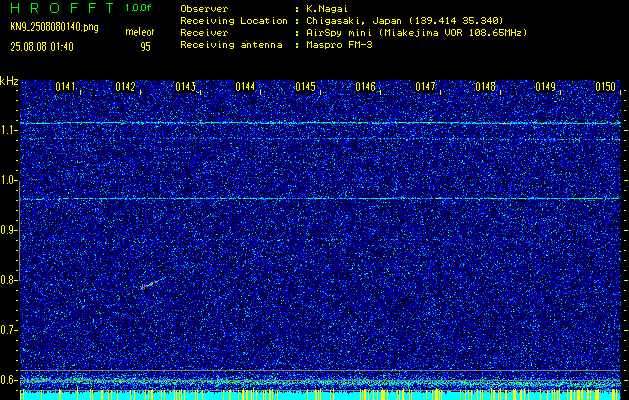
Task: Click the 0146 time marker
Action: pos(365,87)
